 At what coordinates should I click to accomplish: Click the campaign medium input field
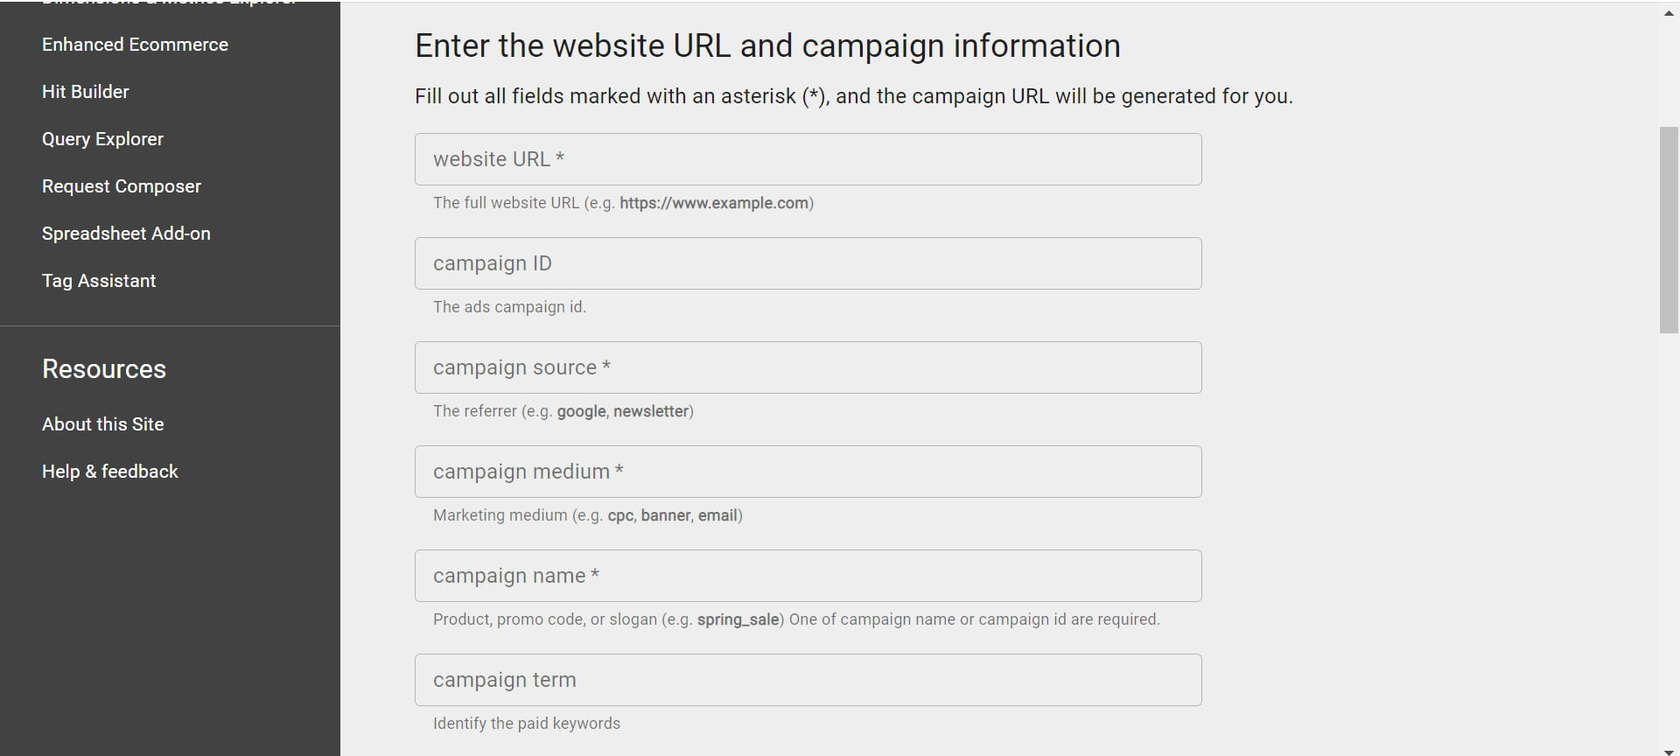(808, 471)
